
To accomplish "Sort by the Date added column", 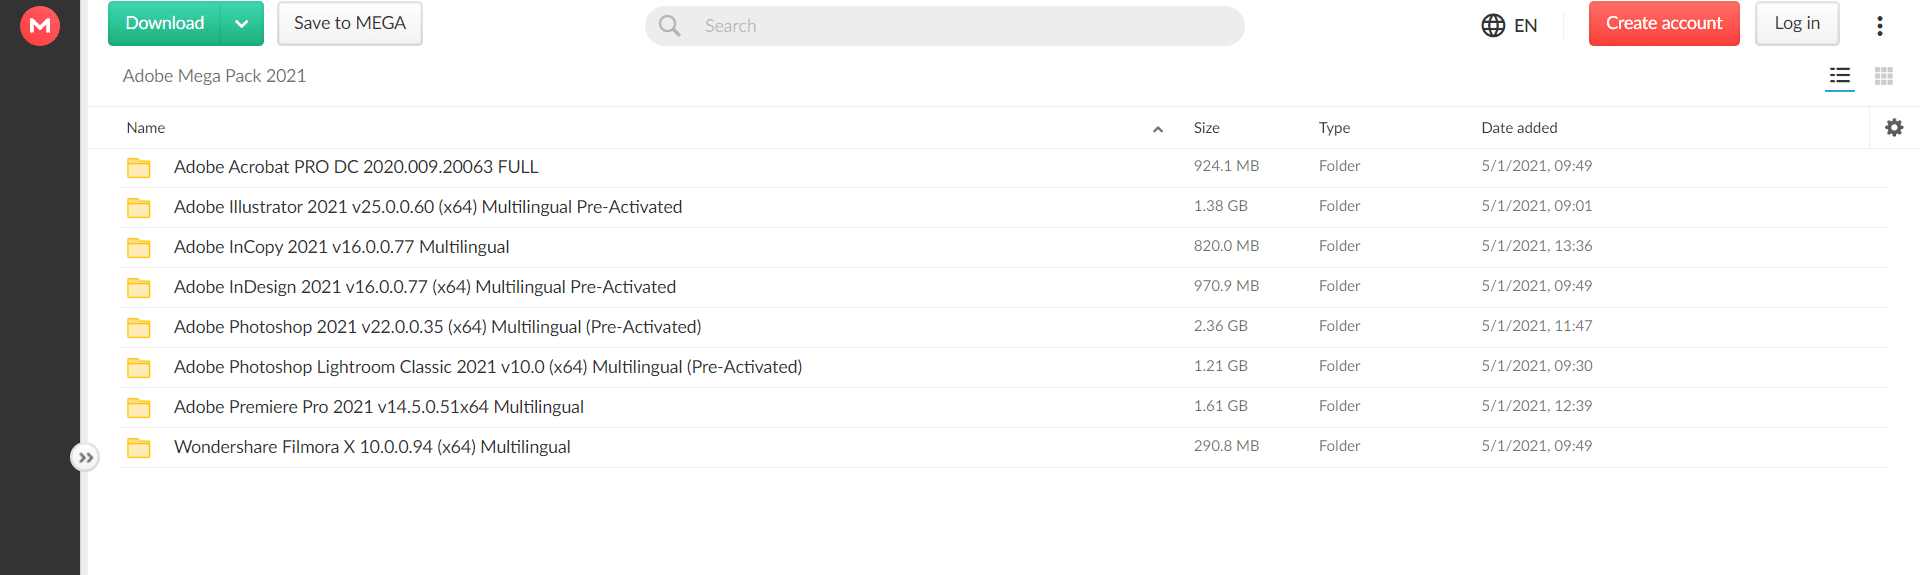I will point(1519,128).
